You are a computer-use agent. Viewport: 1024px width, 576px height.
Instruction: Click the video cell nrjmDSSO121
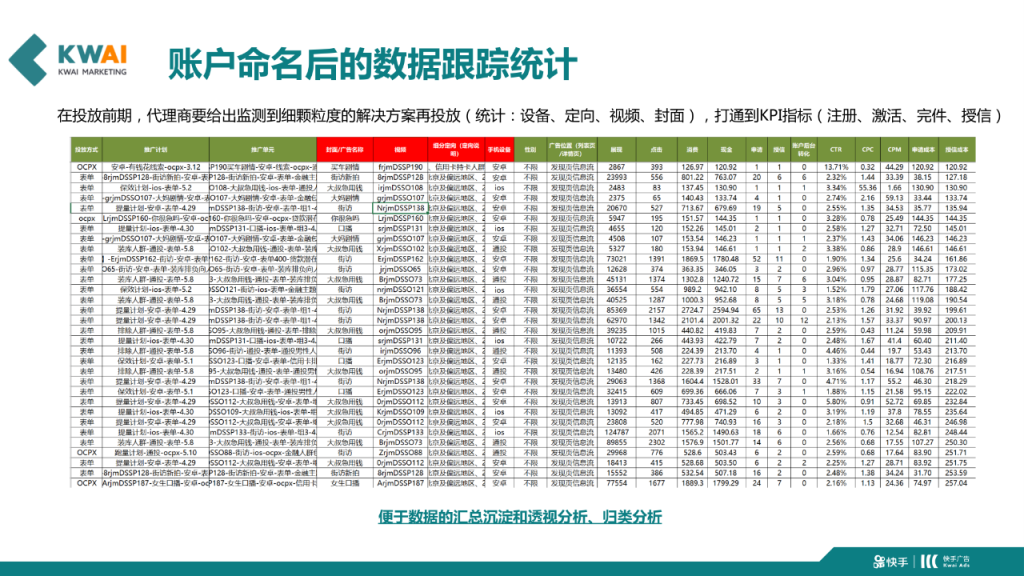coord(400,289)
